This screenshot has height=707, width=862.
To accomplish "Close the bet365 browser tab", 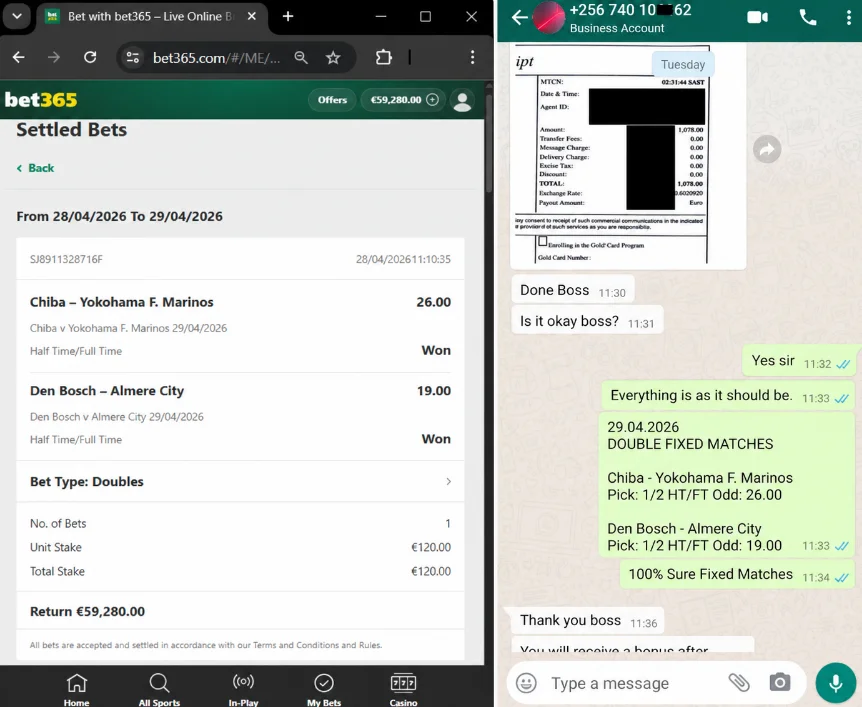I will [x=252, y=16].
